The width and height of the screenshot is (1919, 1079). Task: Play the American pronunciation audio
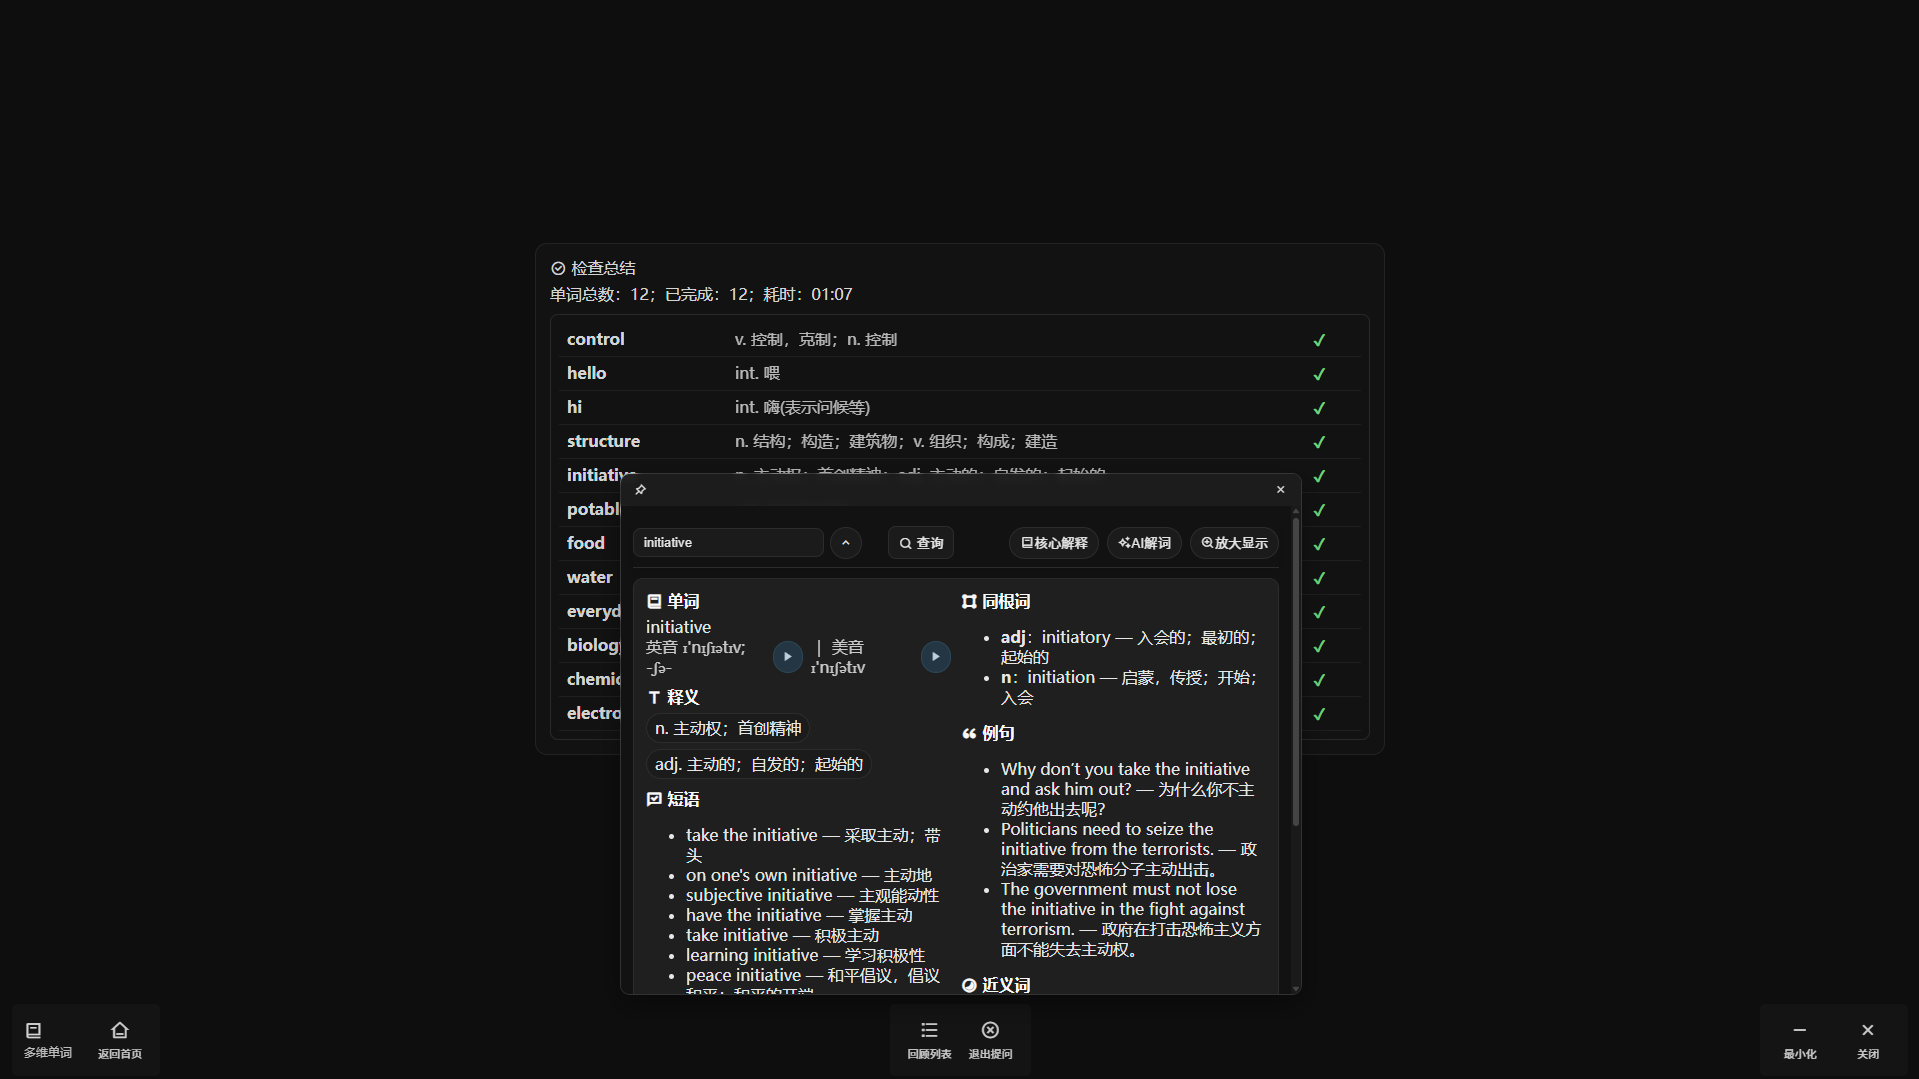(935, 657)
